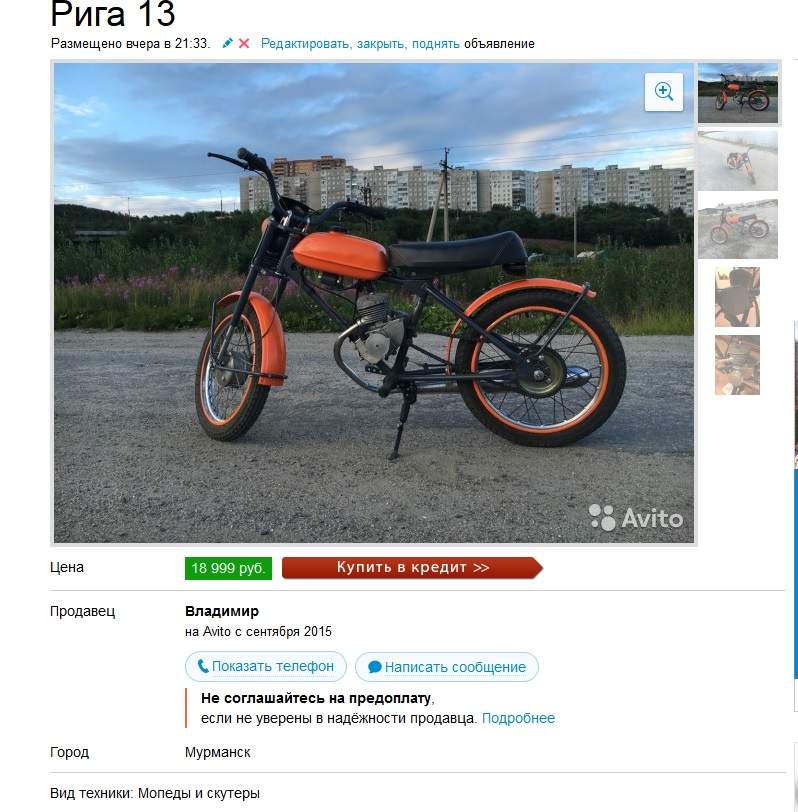Click the phone icon in Показать телефон
The width and height of the screenshot is (798, 812).
pyautogui.click(x=203, y=666)
